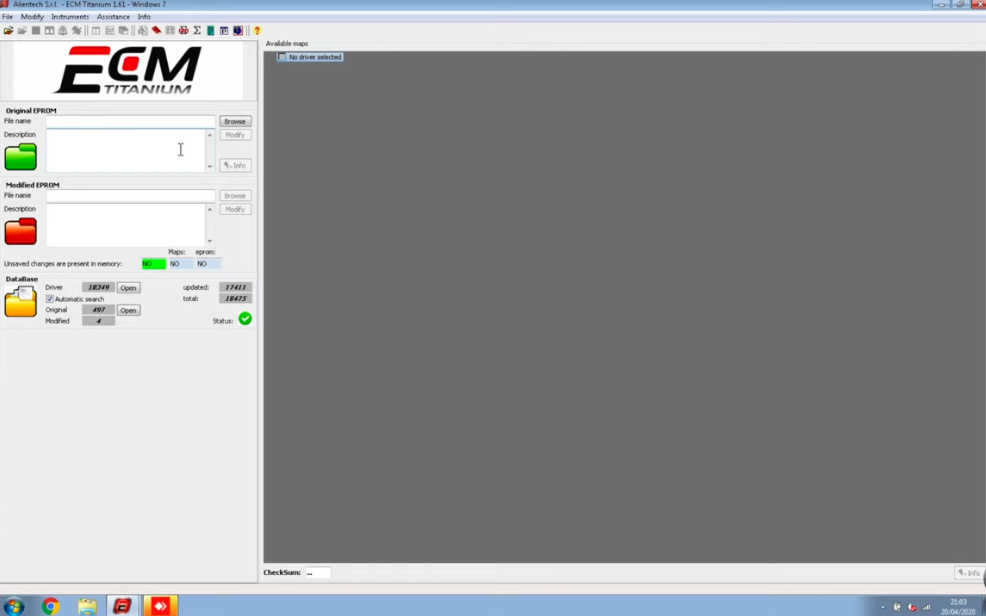Screen dimensions: 986x616
Task: Click the Maps NO indicator
Action: (180, 264)
